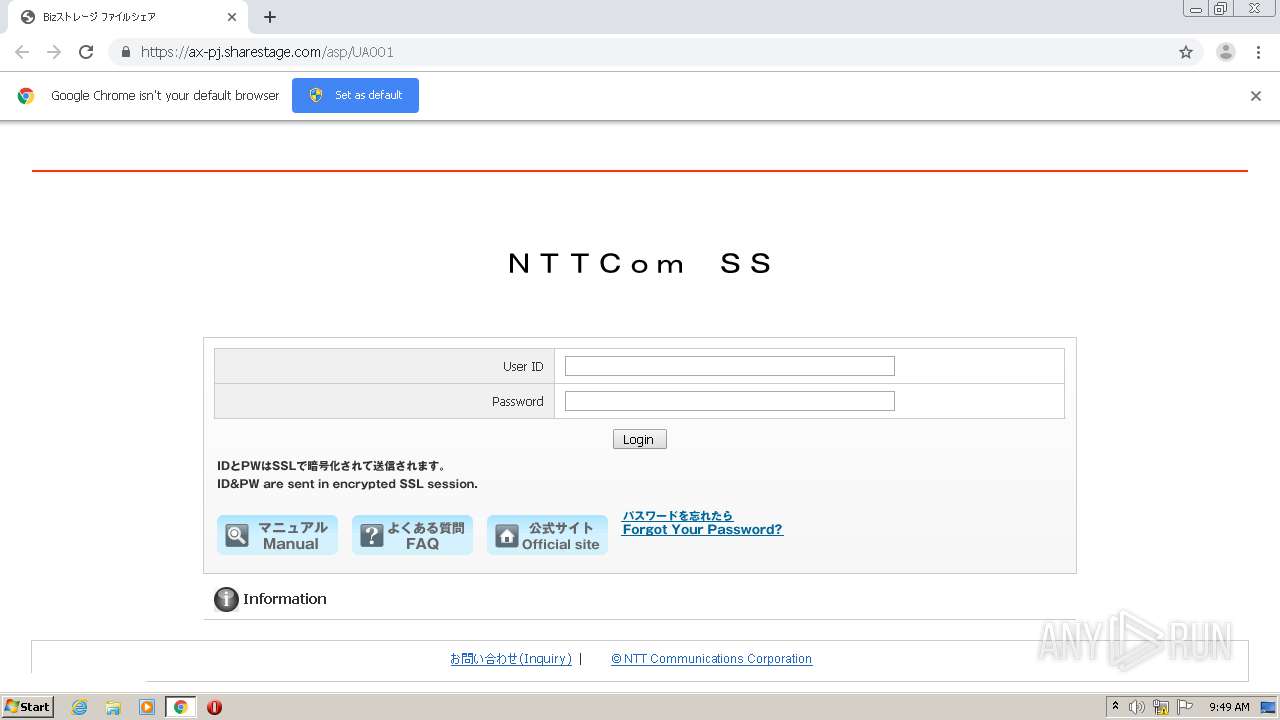This screenshot has width=1280, height=720.
Task: Click the taskbar clock showing 9:49 AM
Action: click(x=1229, y=707)
